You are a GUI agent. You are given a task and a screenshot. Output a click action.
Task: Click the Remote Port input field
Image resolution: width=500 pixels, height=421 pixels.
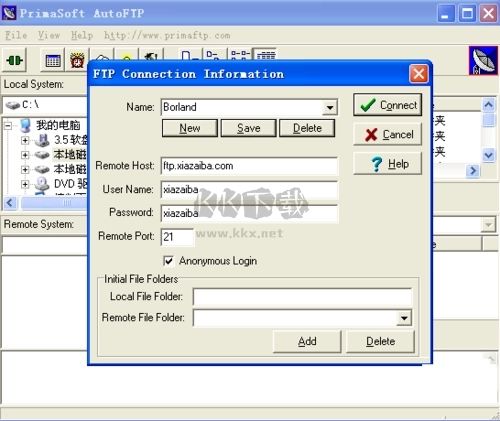tap(177, 237)
